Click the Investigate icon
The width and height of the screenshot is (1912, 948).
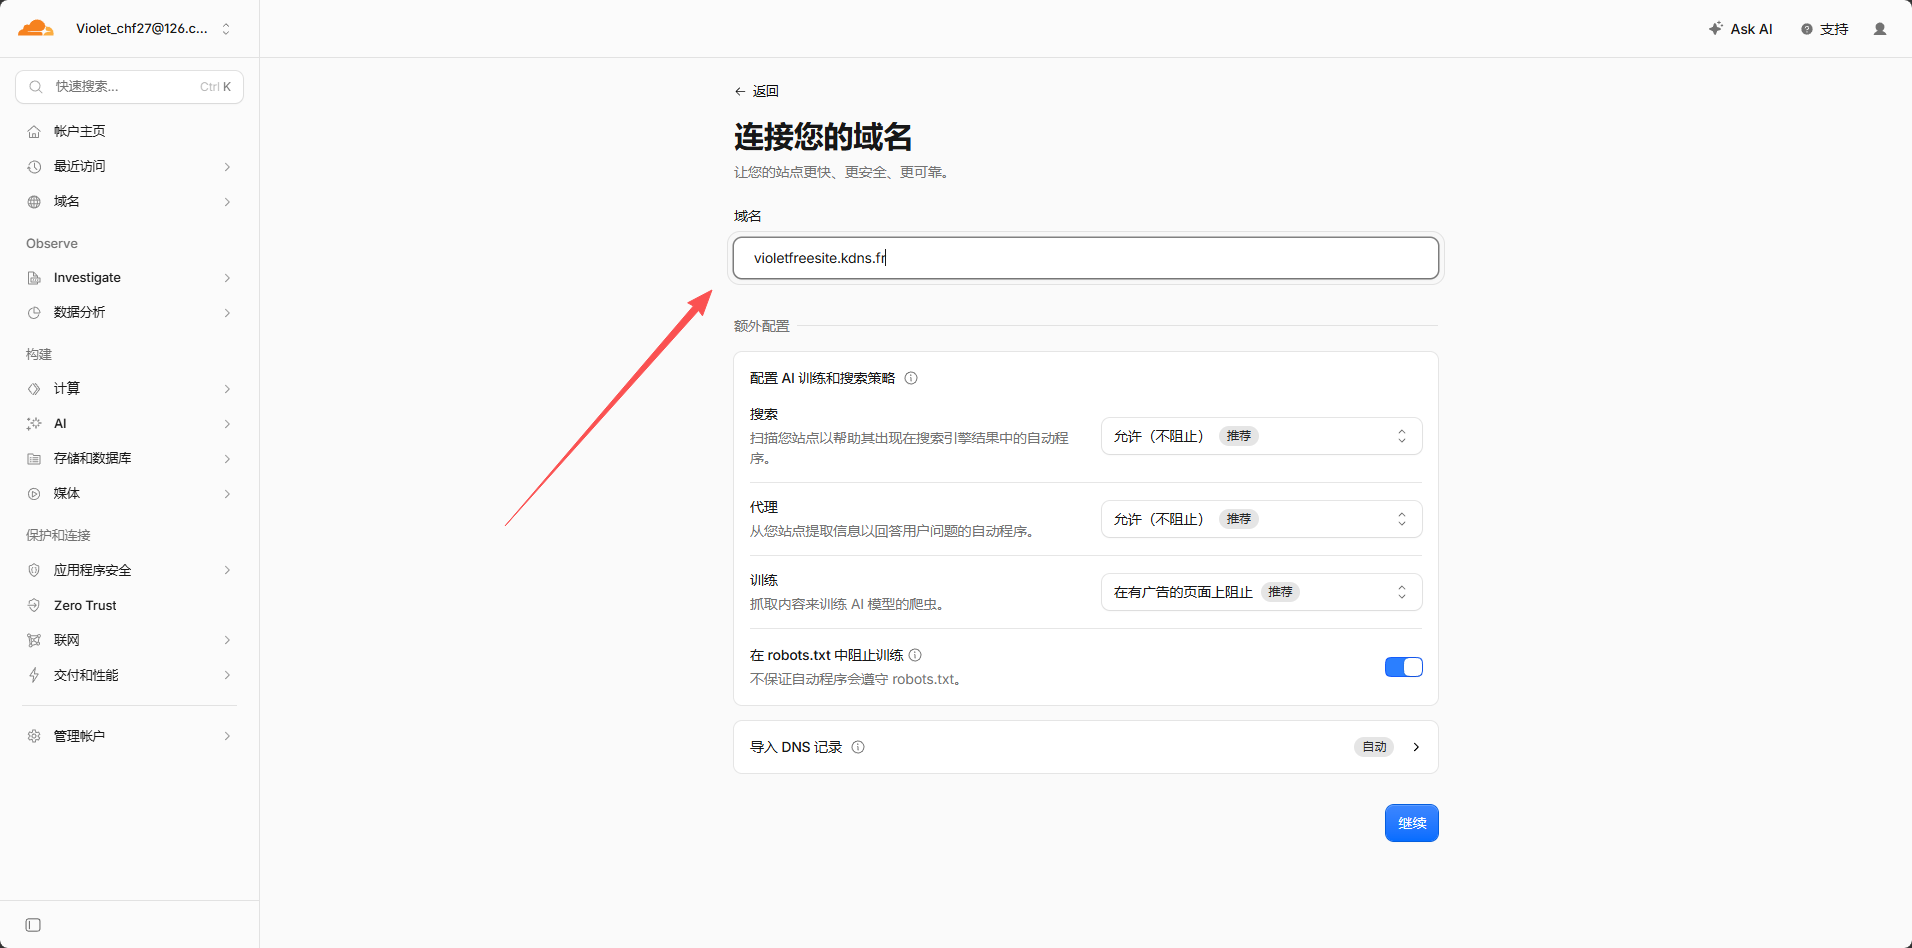click(34, 278)
